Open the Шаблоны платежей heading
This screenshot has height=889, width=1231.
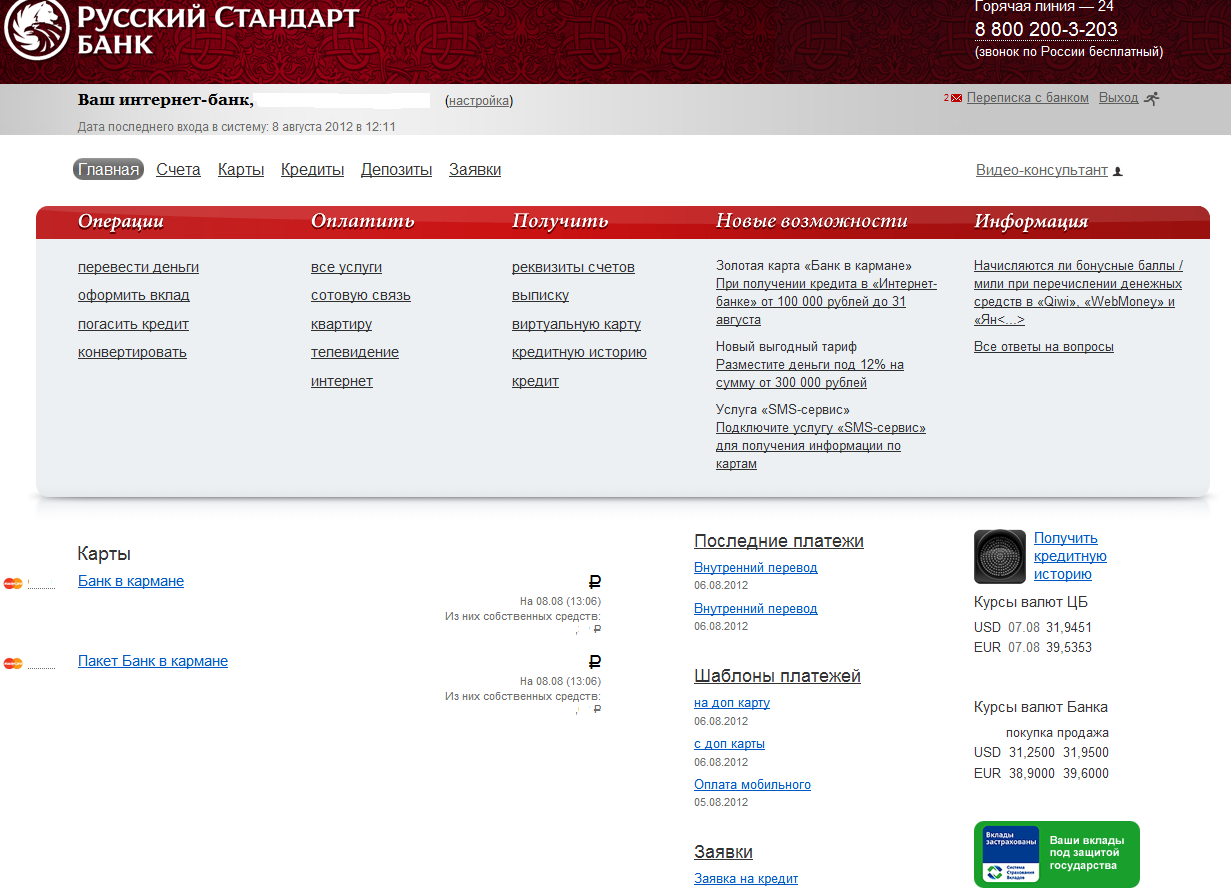pos(777,676)
